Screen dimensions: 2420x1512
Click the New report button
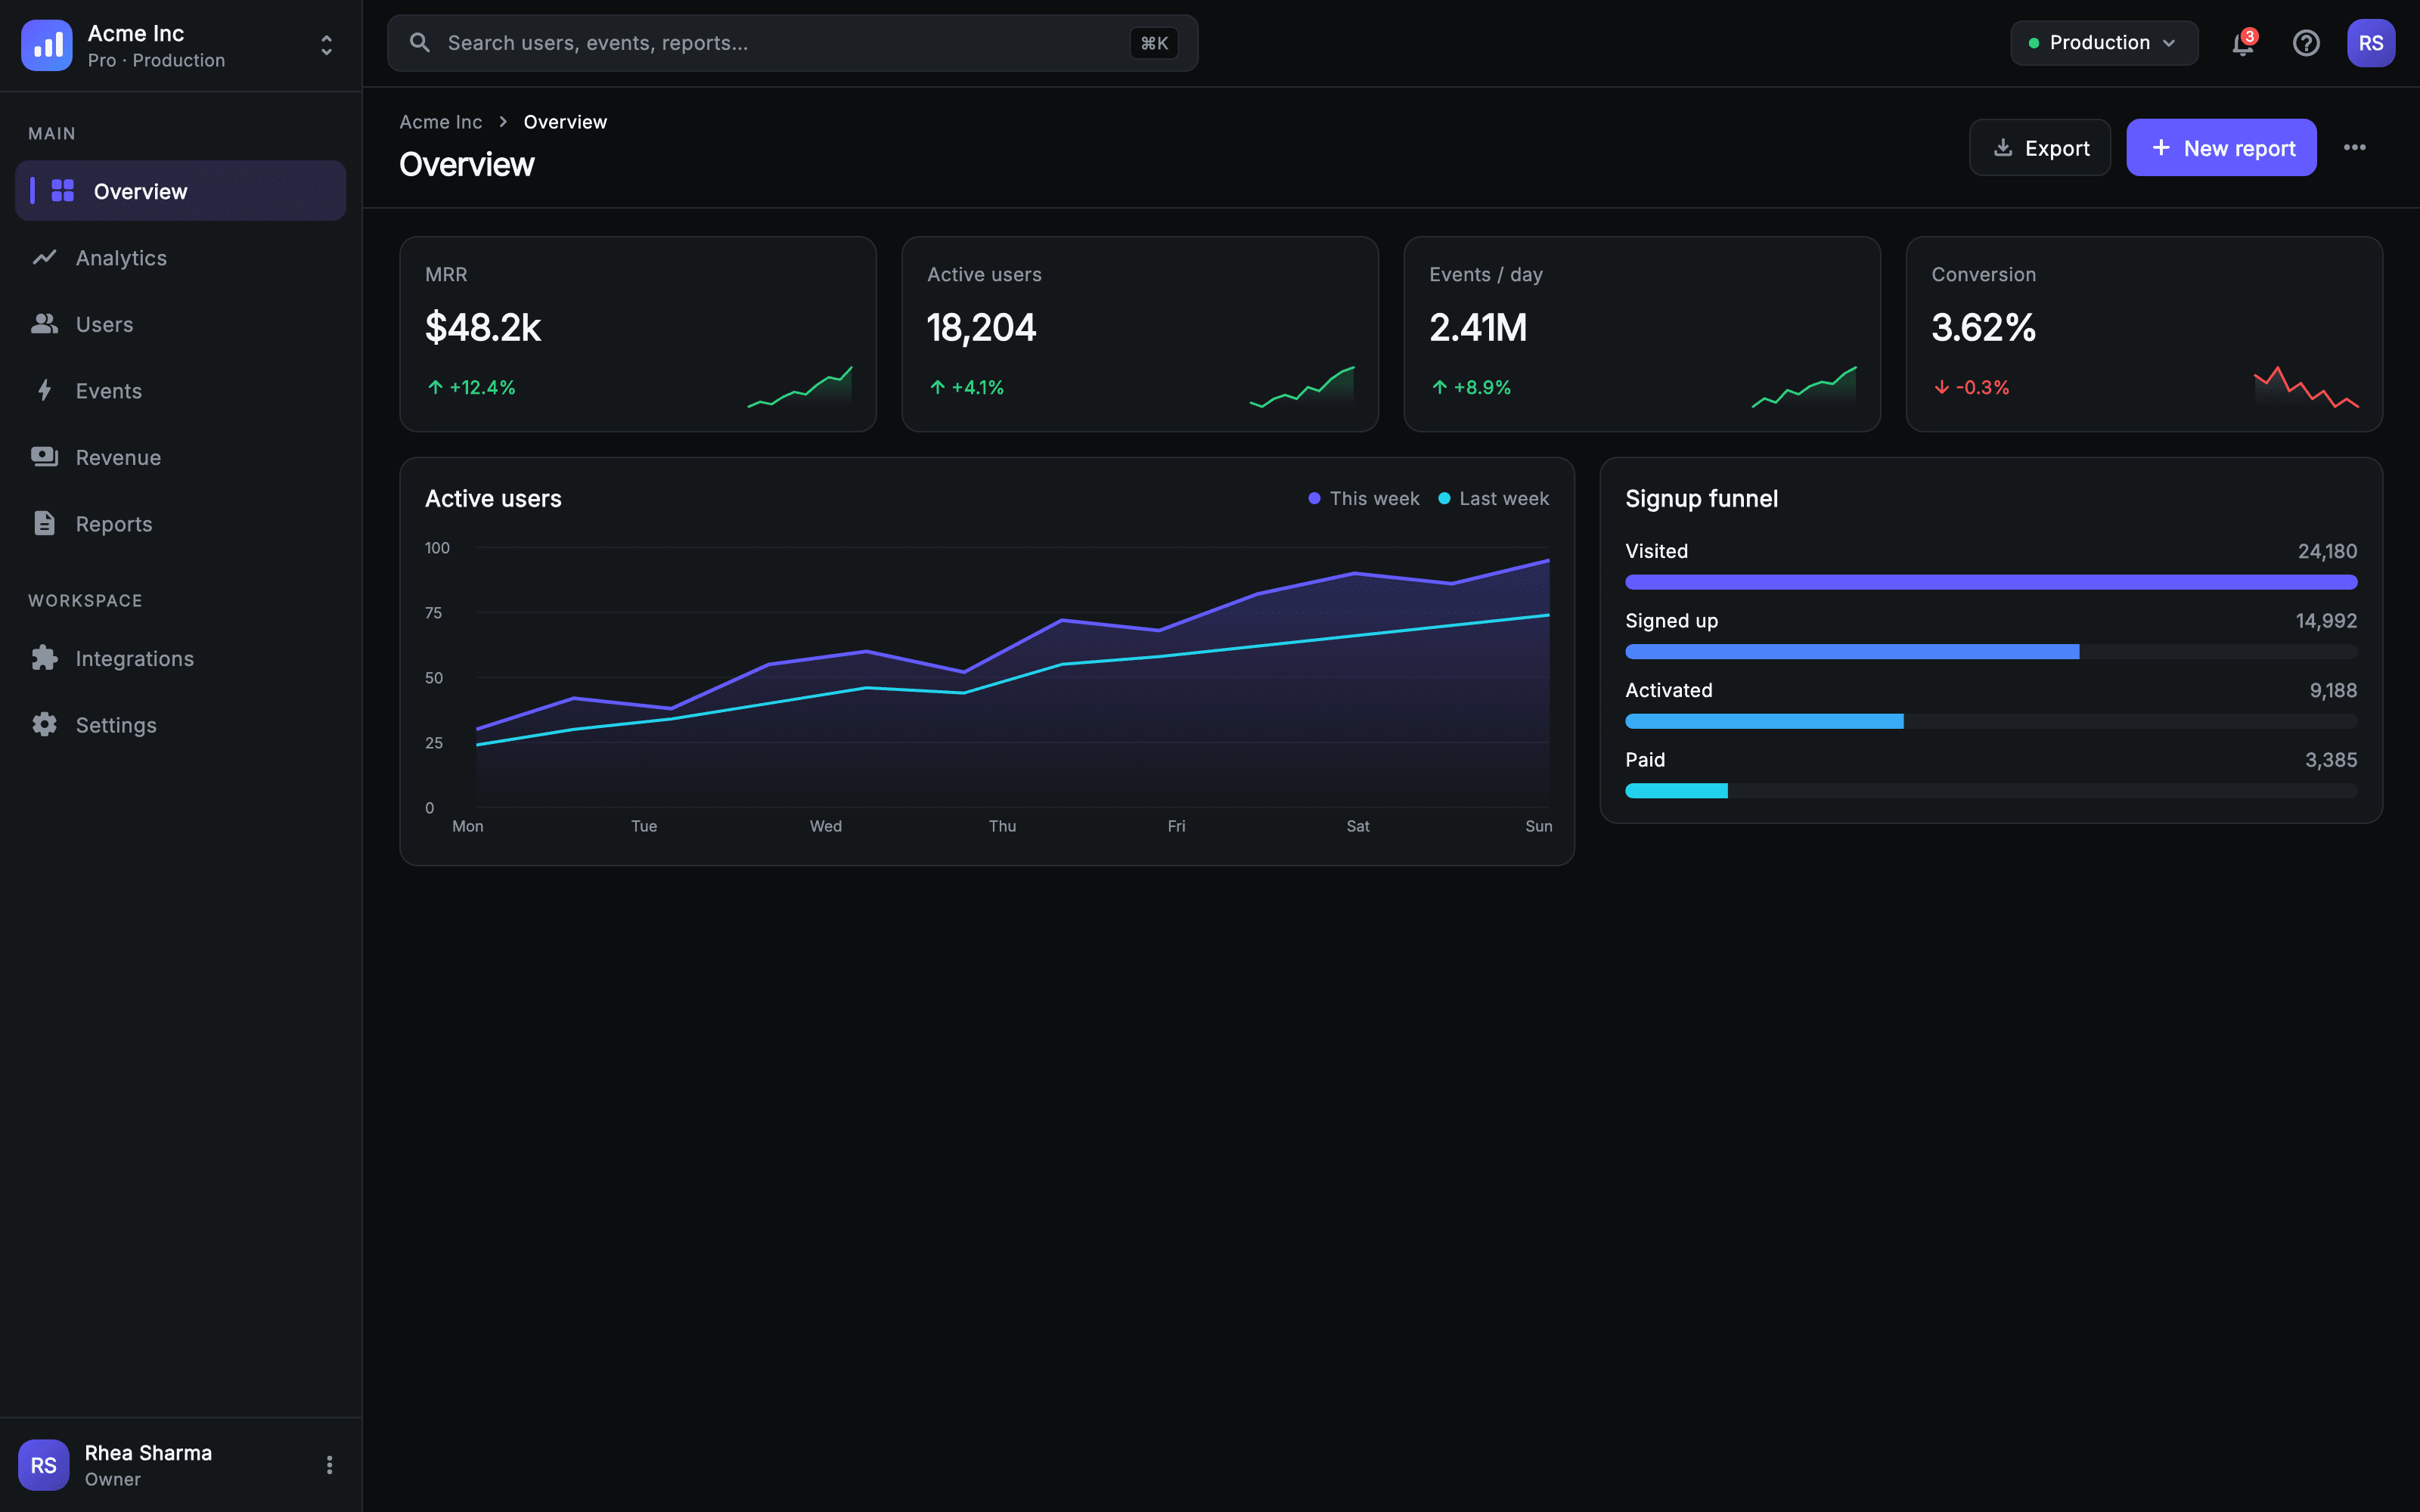tap(2221, 148)
